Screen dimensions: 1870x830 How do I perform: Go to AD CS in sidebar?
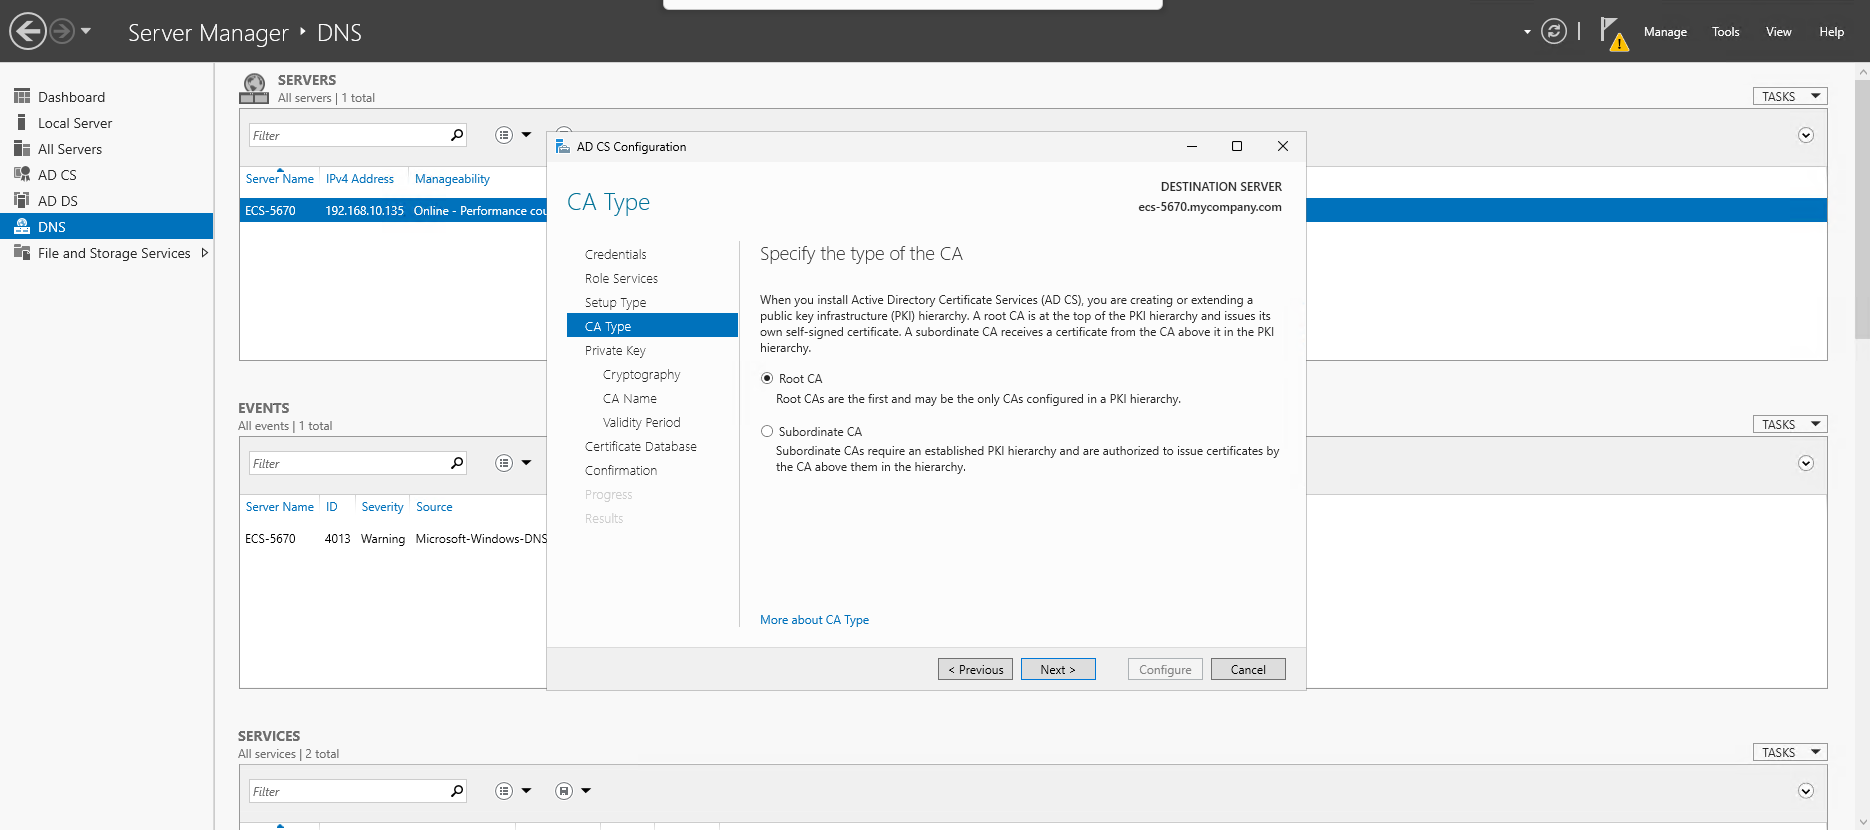point(57,175)
